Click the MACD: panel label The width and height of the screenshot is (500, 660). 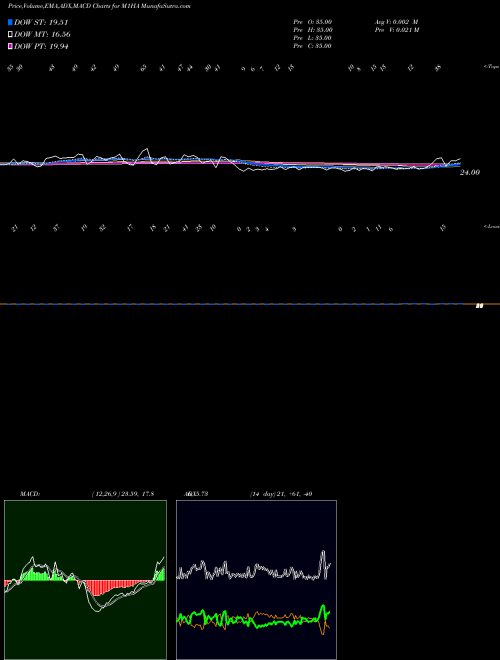point(29,494)
